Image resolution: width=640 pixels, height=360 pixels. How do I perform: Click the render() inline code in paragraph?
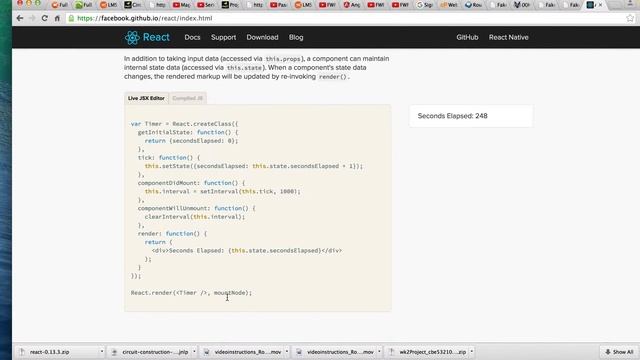point(332,77)
